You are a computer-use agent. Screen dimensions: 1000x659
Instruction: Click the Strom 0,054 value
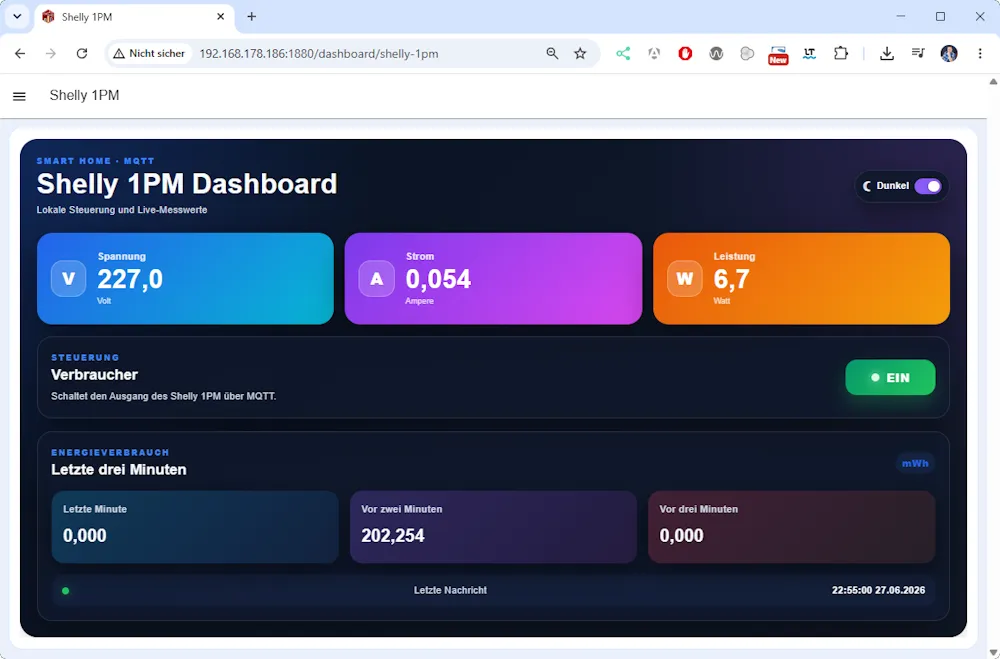click(x=438, y=279)
